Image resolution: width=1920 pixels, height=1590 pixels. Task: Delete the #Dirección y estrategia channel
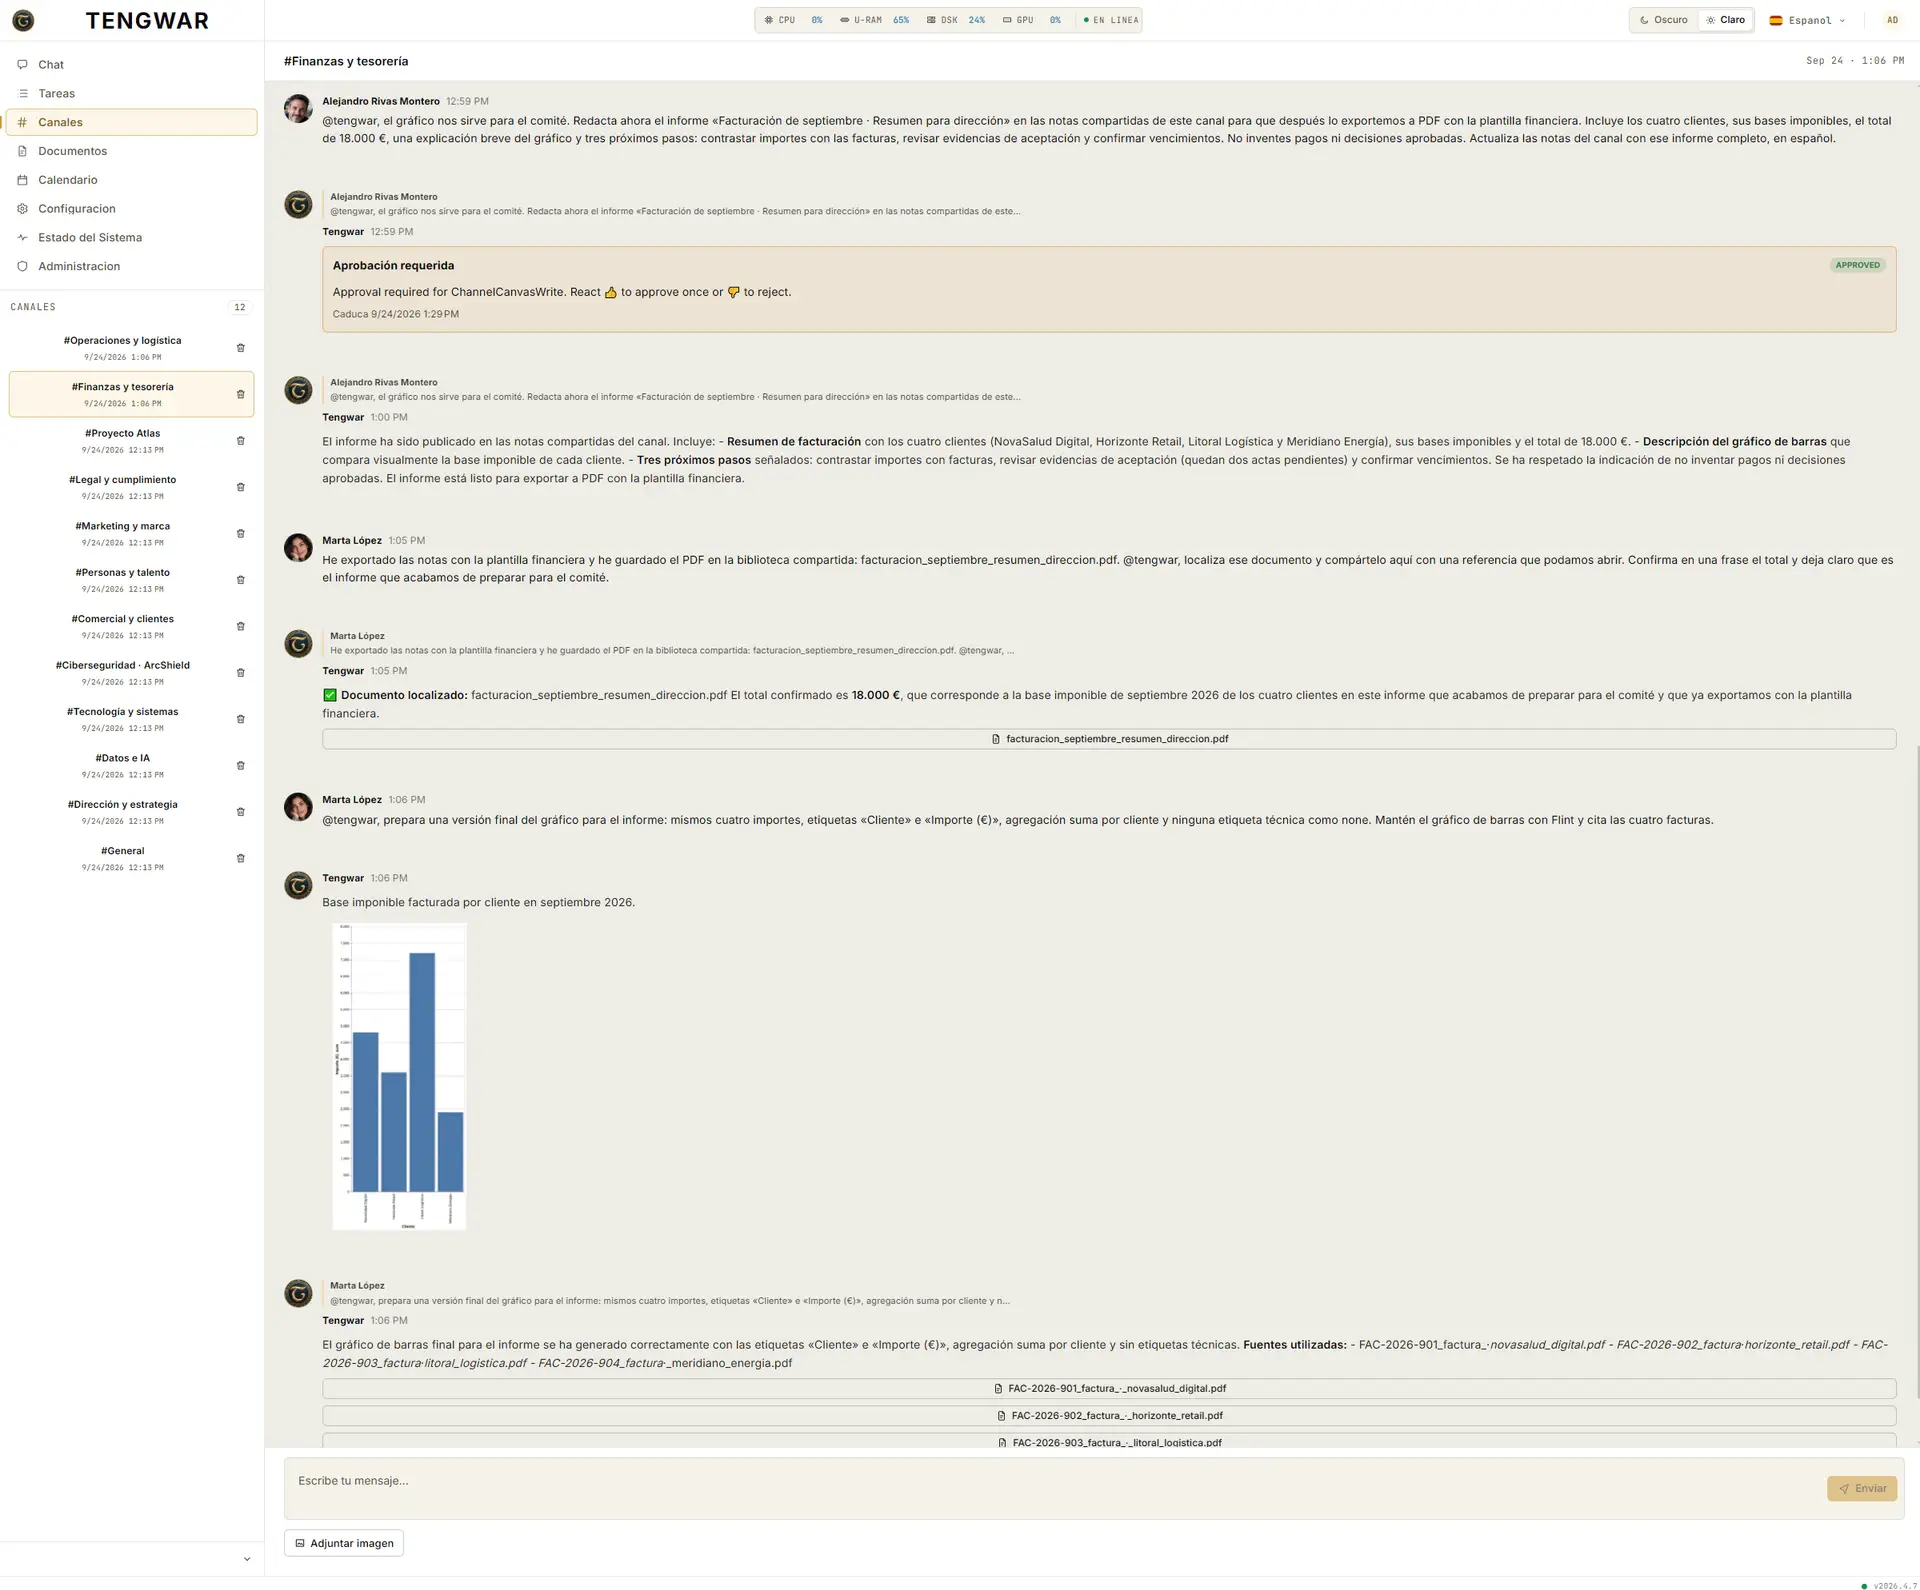point(240,812)
